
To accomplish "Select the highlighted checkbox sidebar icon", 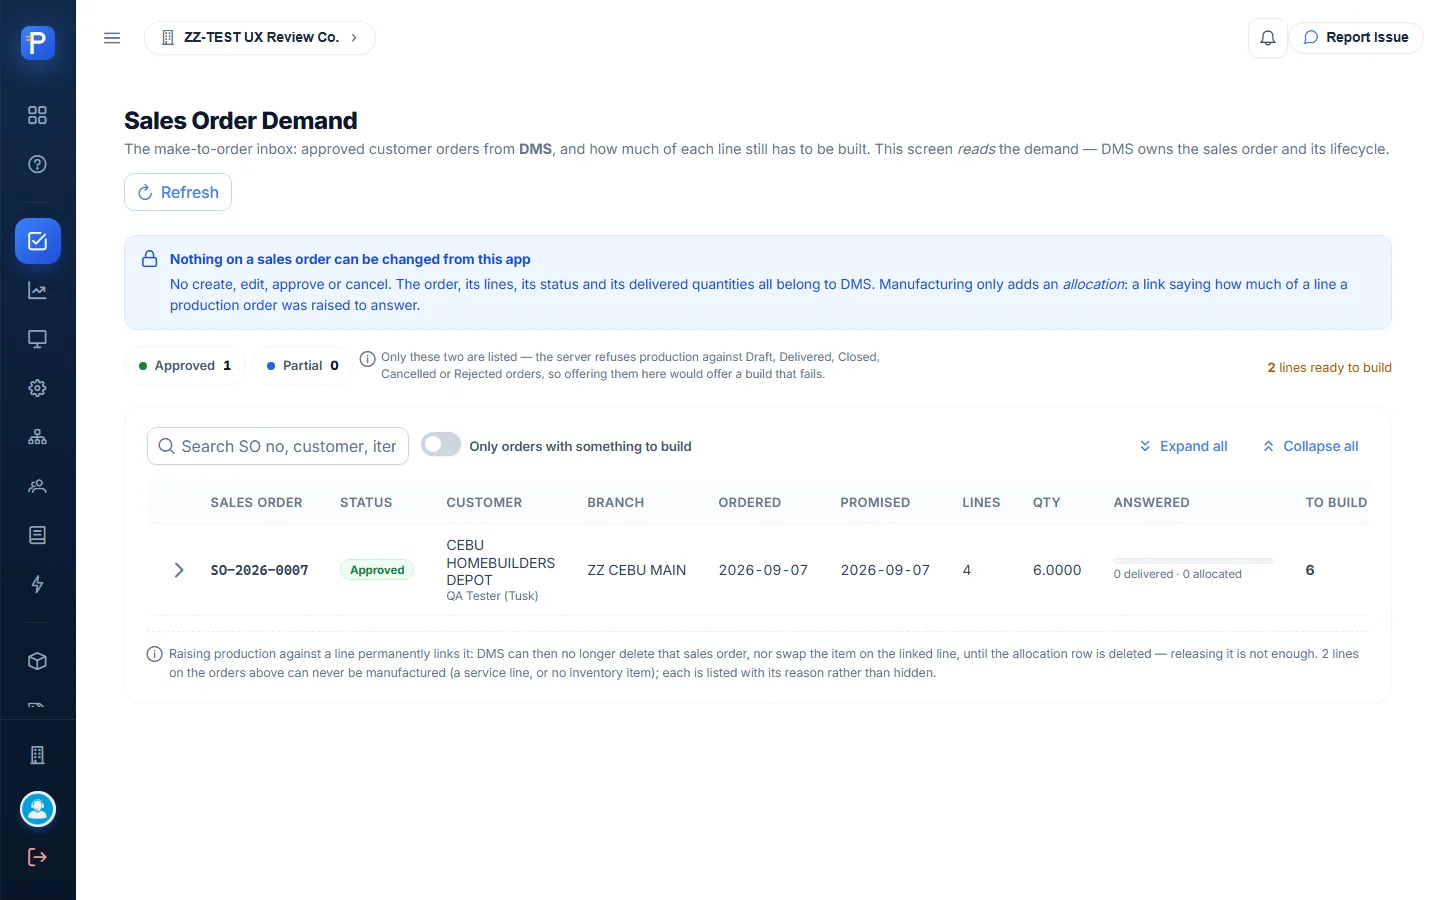I will point(38,241).
